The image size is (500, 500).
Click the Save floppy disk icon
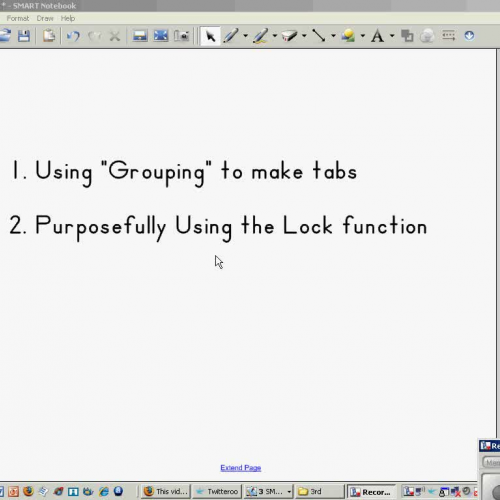pos(24,36)
